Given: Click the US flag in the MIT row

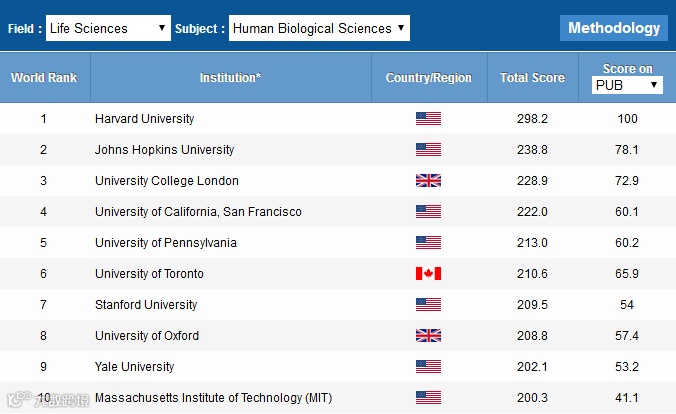Looking at the screenshot, I should tap(428, 398).
